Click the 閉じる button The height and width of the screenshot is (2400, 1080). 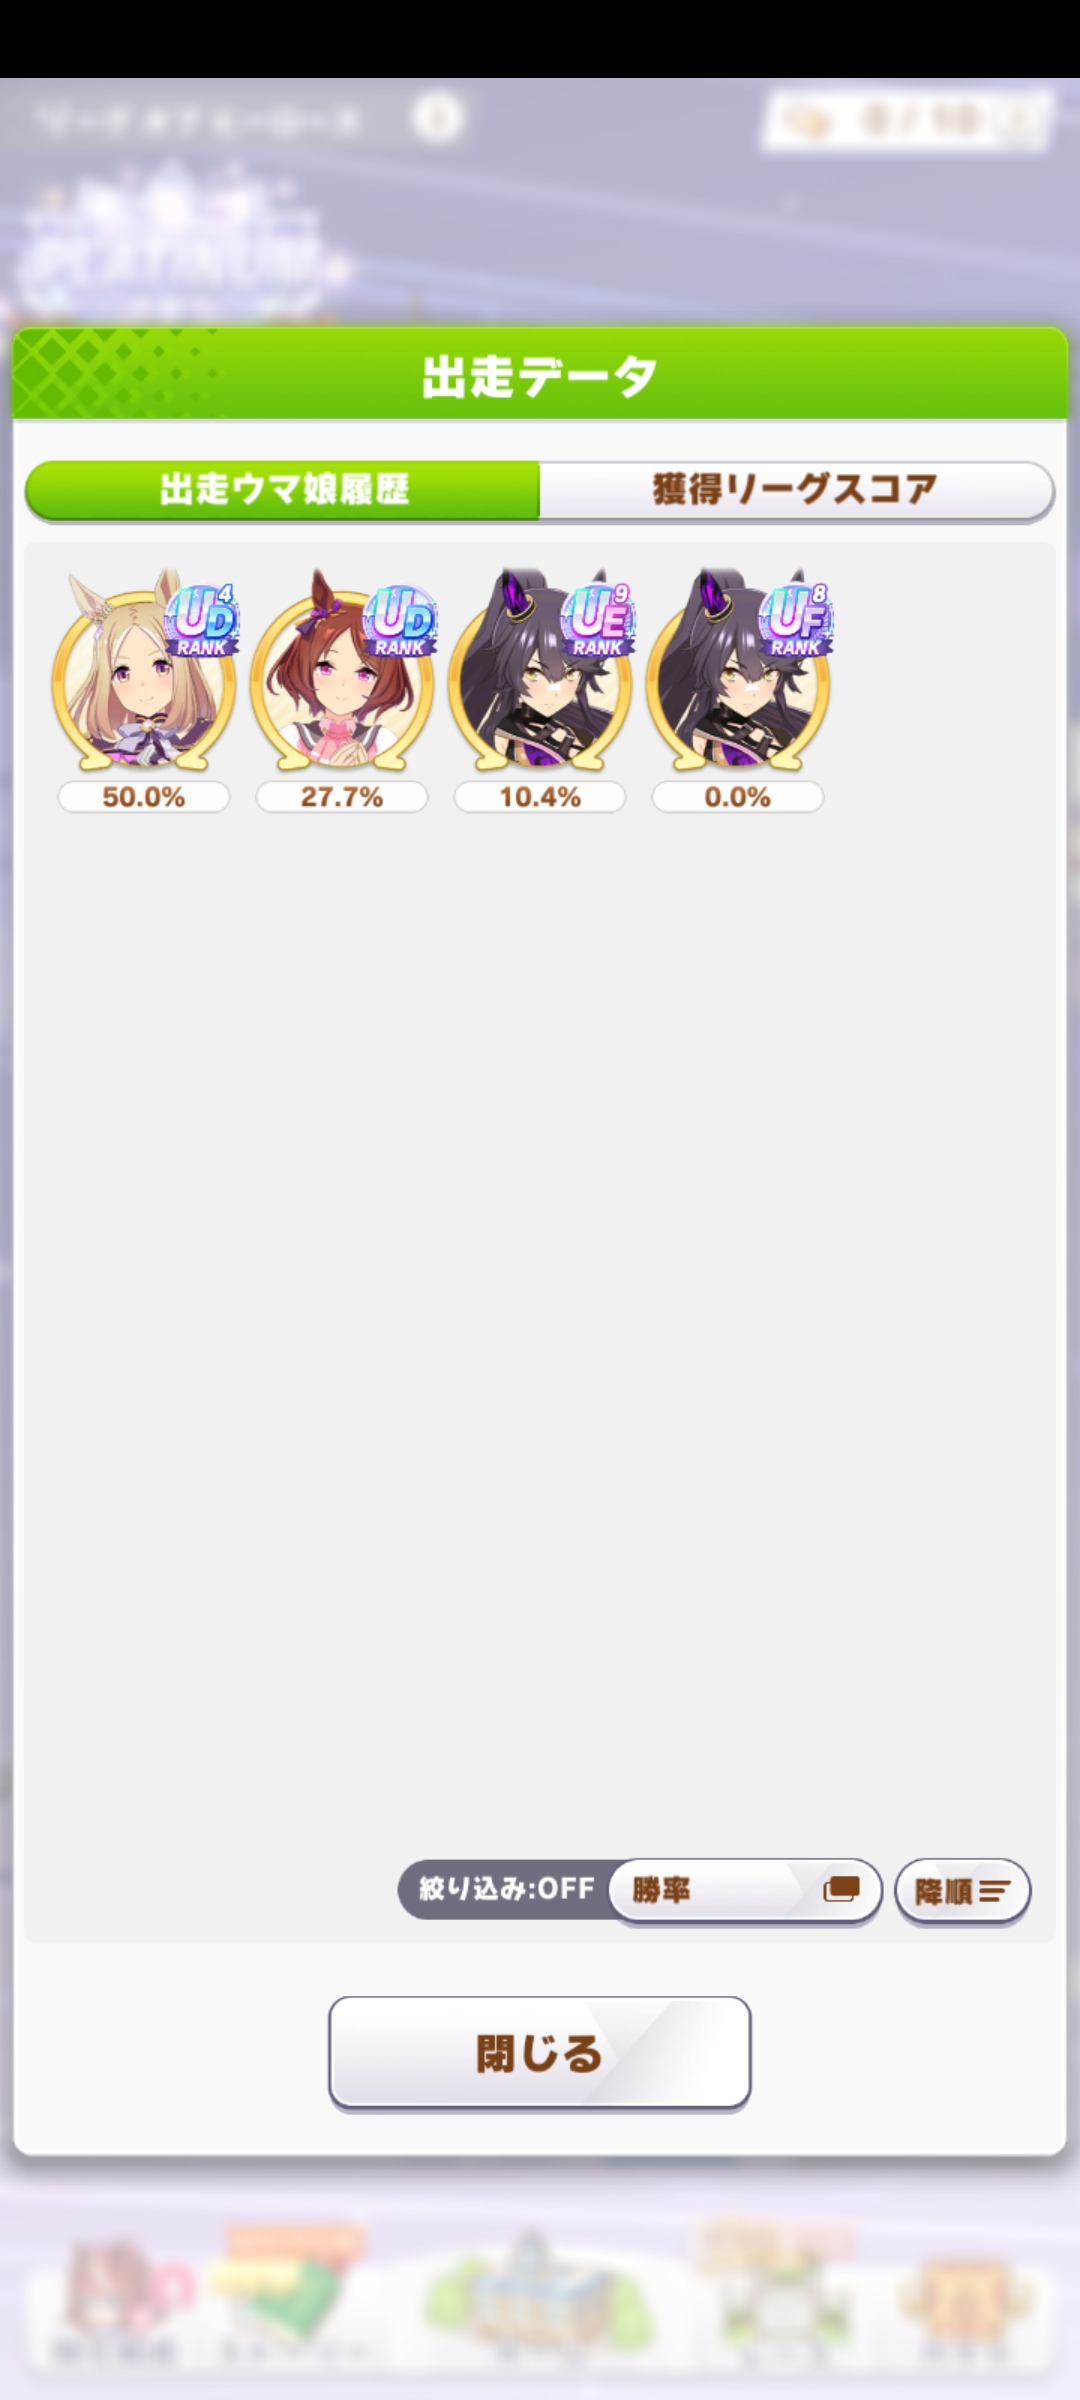540,2053
